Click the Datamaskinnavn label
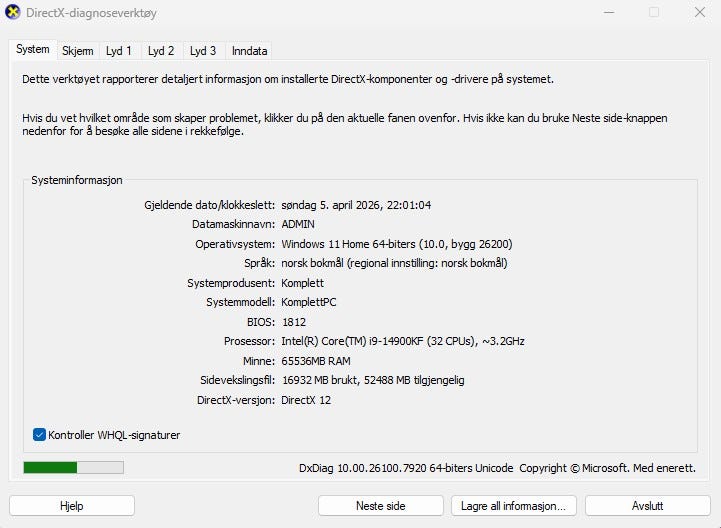721x528 pixels. (x=234, y=224)
